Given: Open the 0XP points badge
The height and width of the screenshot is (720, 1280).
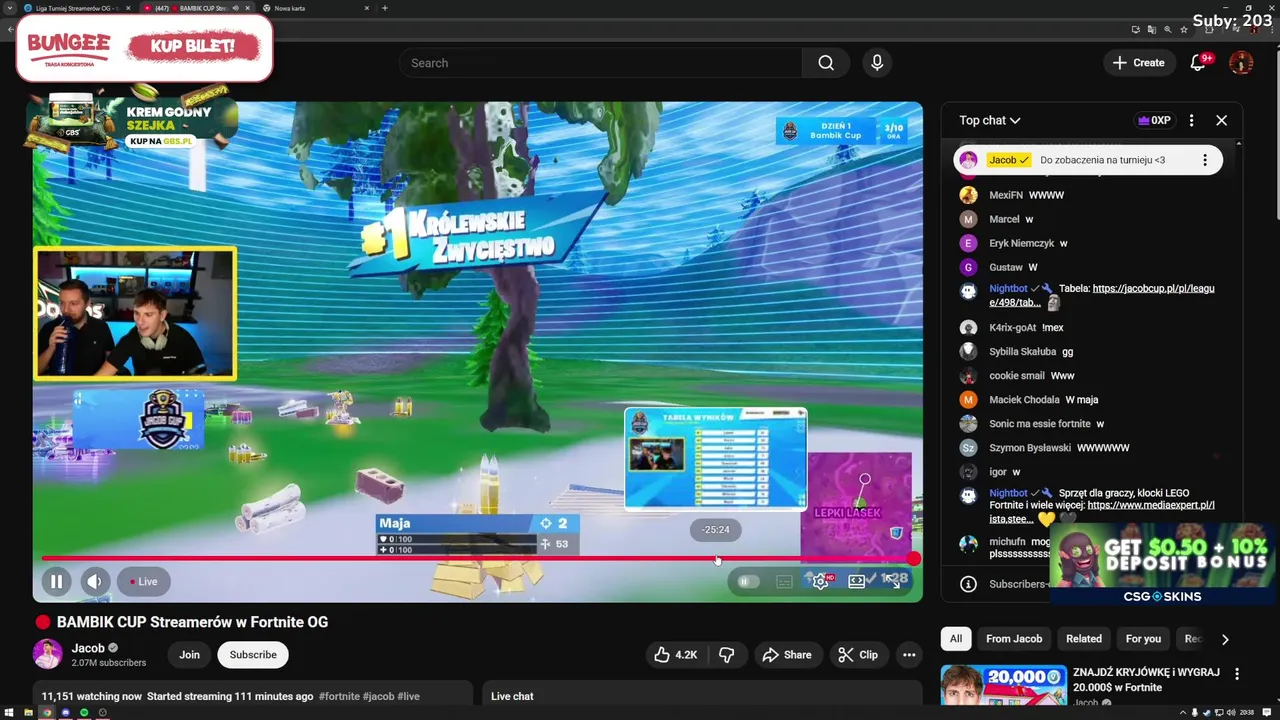Looking at the screenshot, I should pyautogui.click(x=1154, y=120).
